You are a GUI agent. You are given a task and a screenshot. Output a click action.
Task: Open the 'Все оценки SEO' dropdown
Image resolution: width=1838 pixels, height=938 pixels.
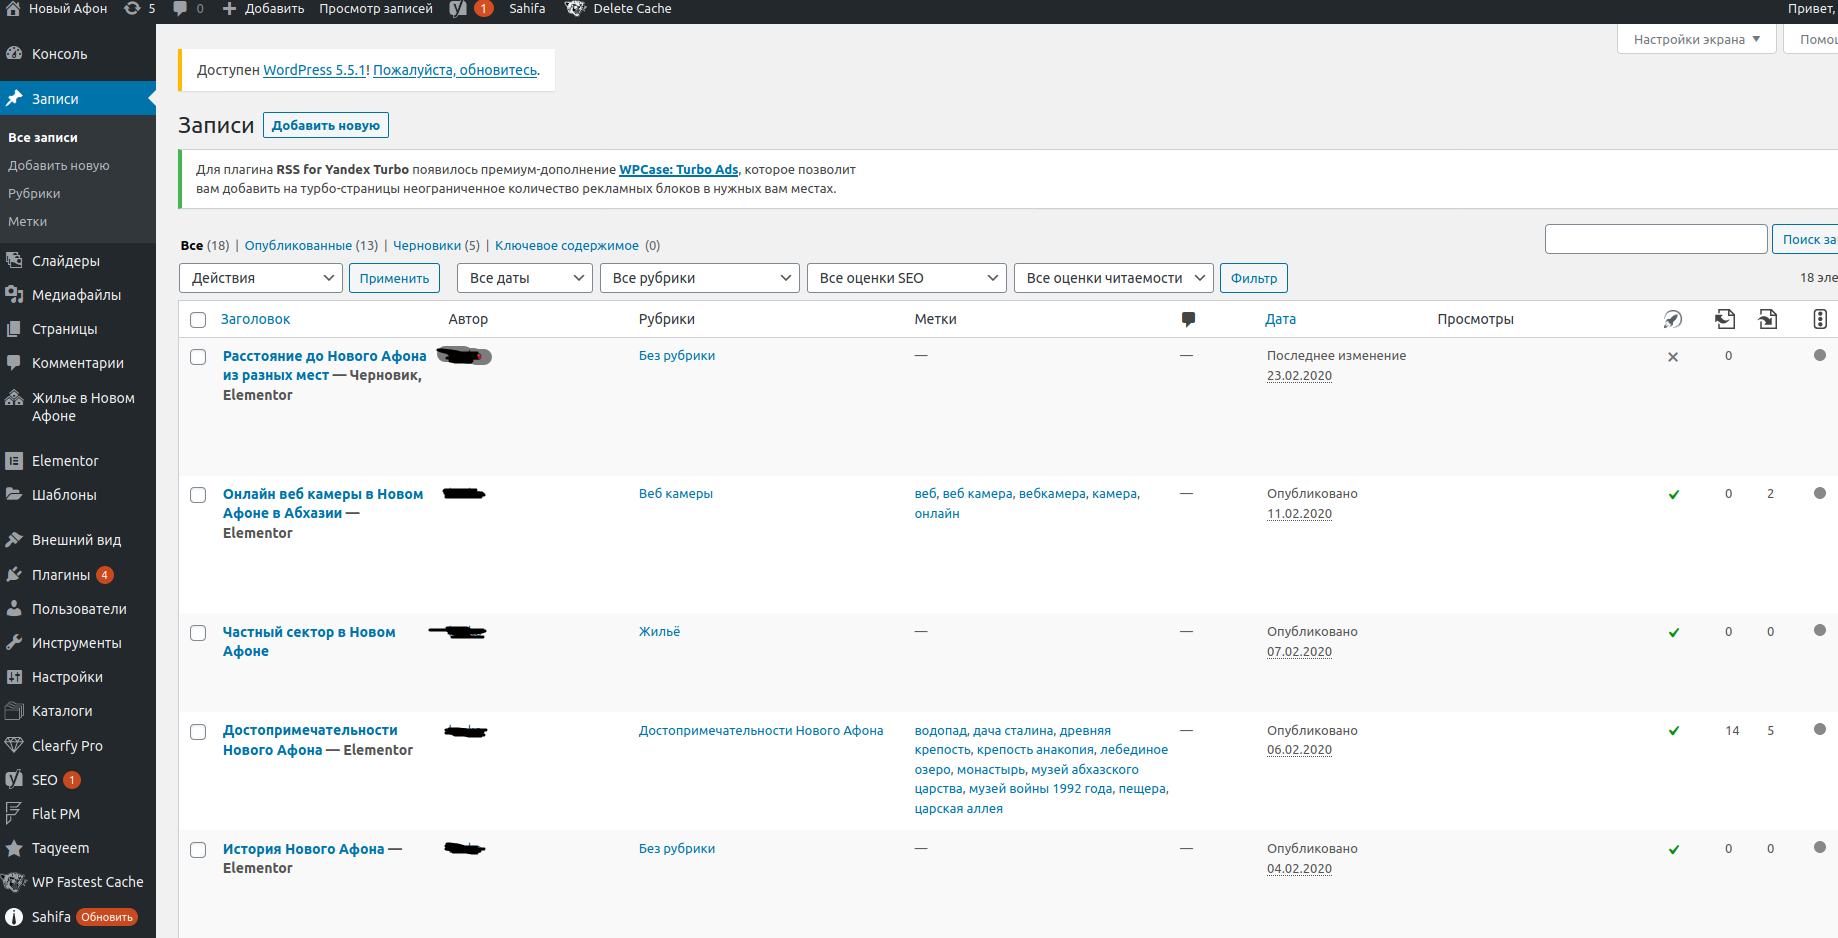[x=906, y=278]
